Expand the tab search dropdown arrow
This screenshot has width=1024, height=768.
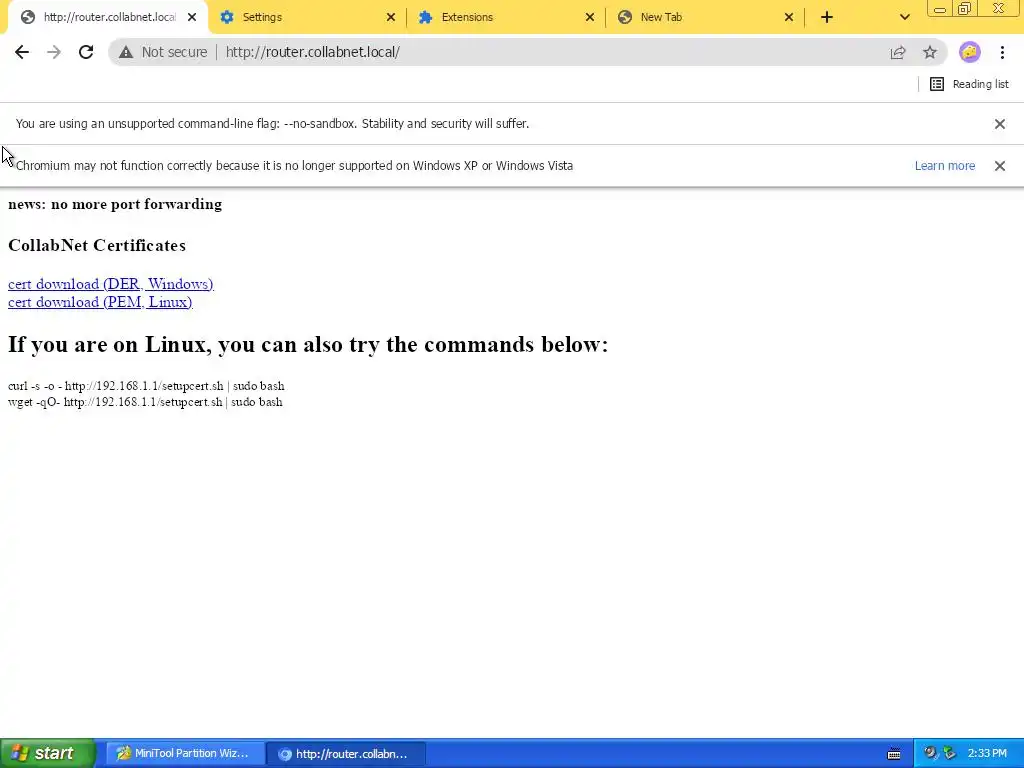click(x=904, y=17)
